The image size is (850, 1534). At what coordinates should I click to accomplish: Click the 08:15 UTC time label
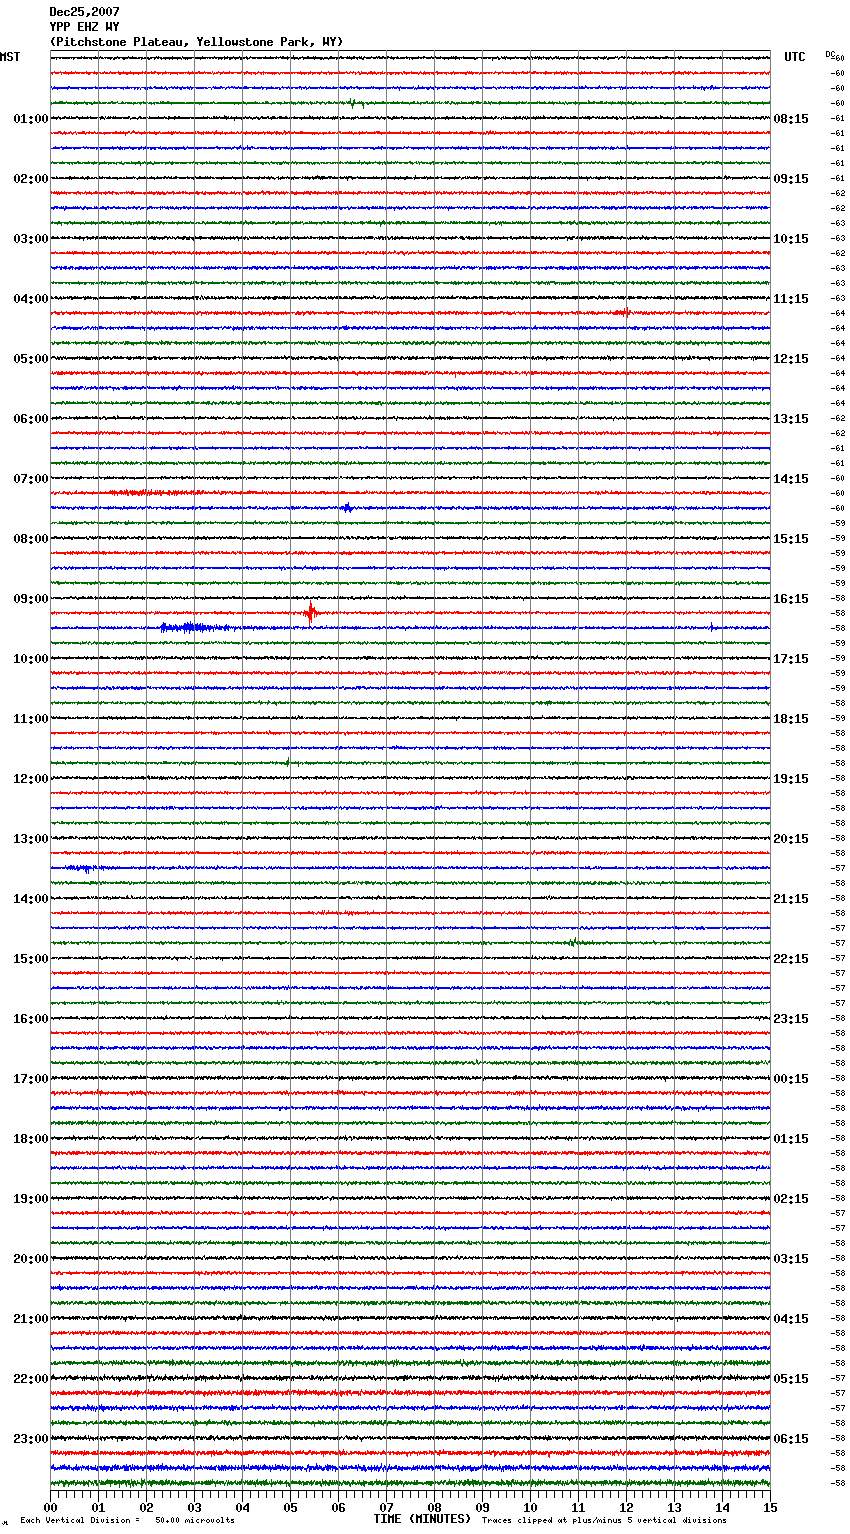click(791, 119)
